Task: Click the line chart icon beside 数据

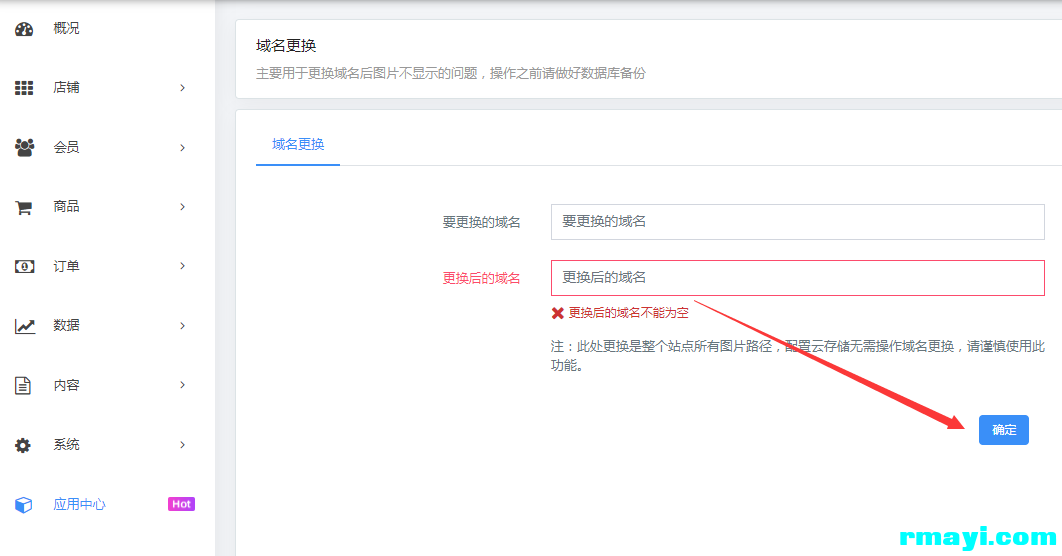Action: [x=24, y=326]
